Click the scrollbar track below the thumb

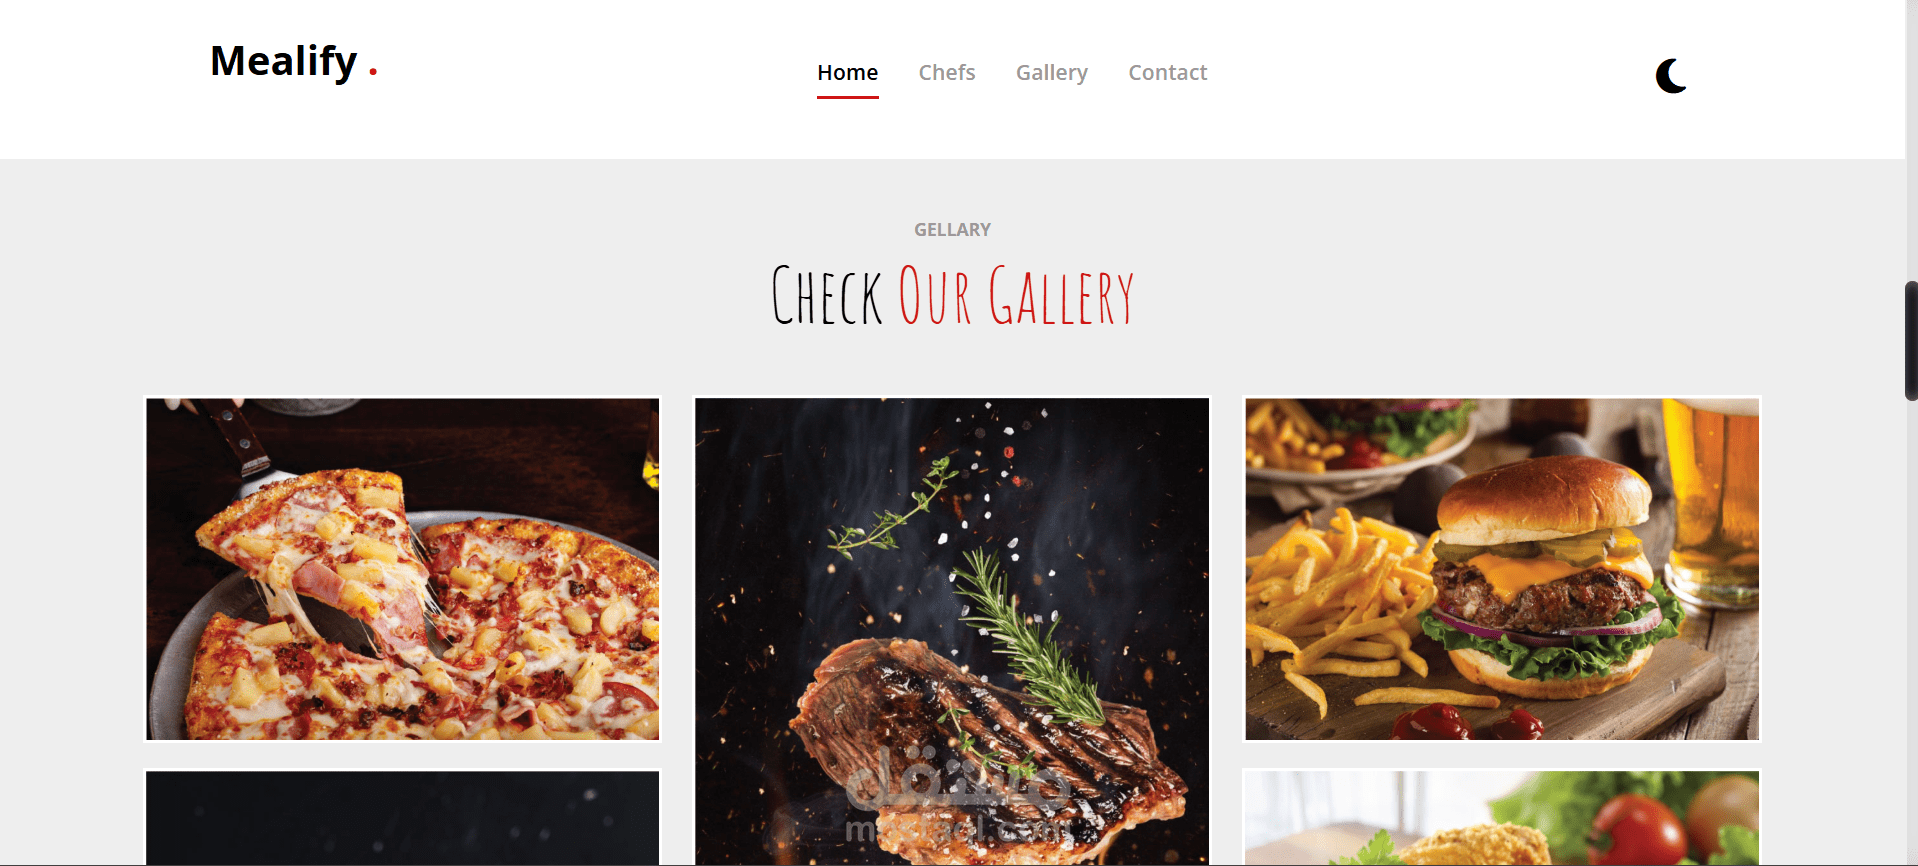click(1911, 630)
